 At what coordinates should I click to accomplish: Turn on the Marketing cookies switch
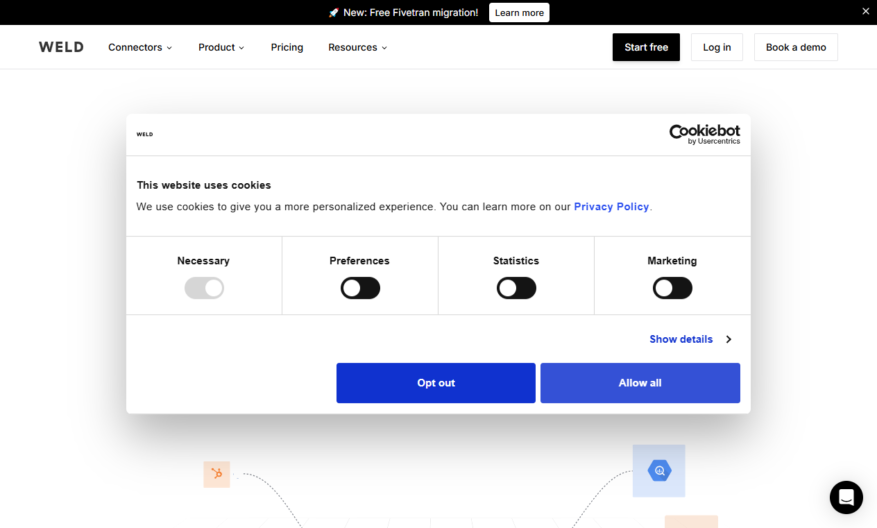pos(672,288)
